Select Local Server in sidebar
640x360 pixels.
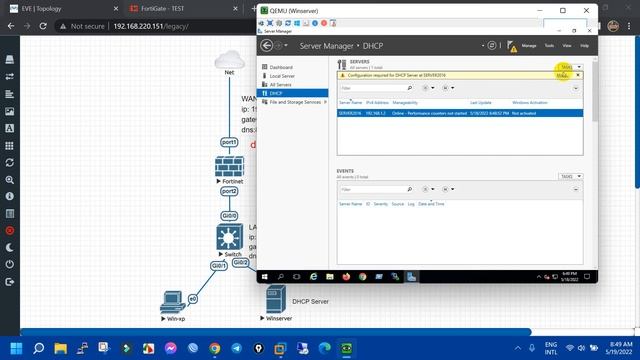282,76
